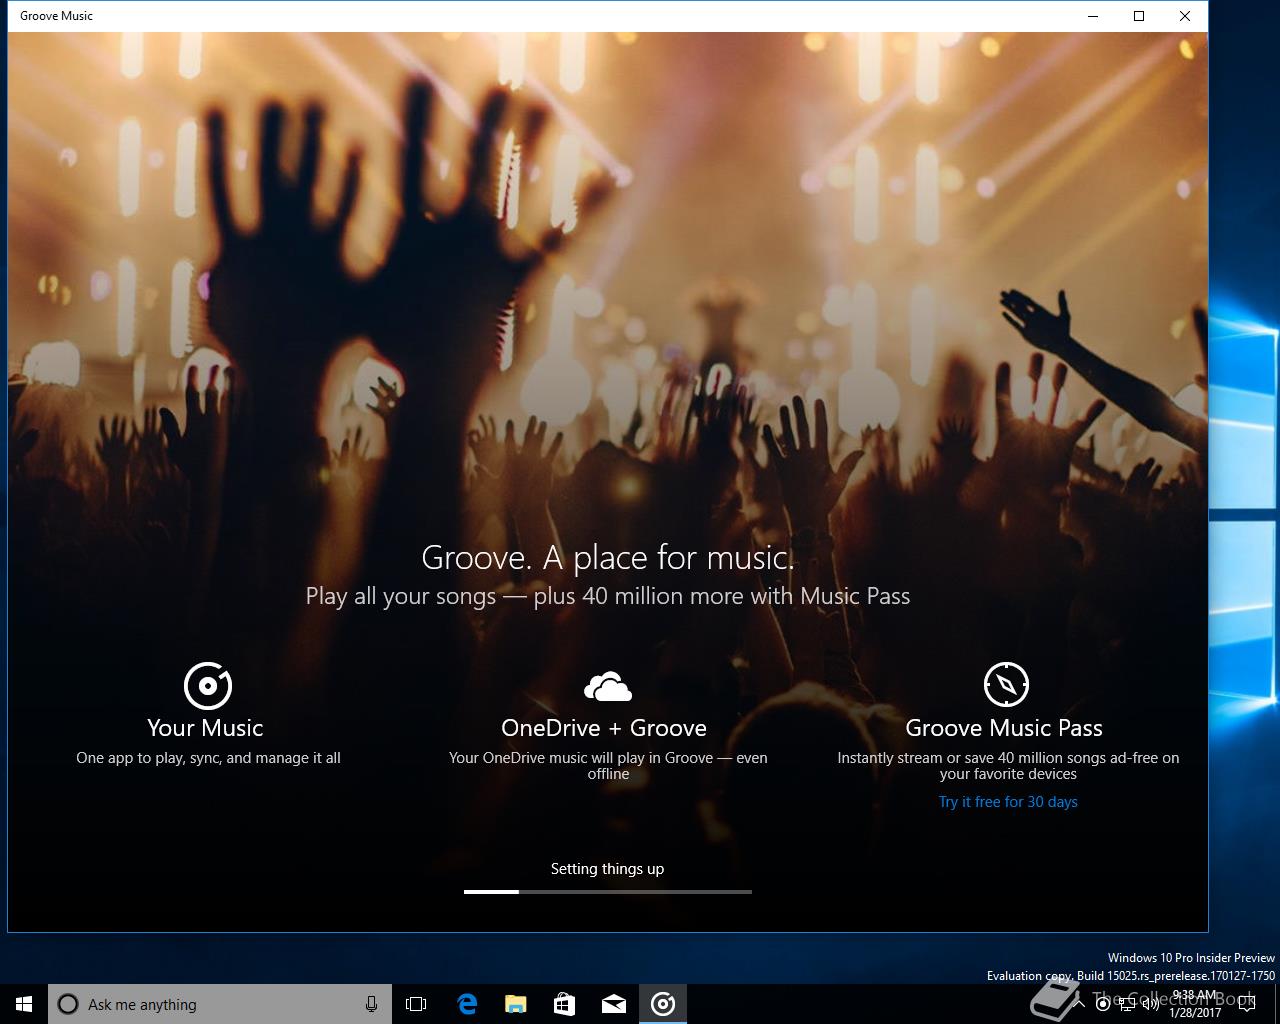1280x1024 pixels.
Task: Click the OneDrive cloud icon
Action: tap(608, 686)
